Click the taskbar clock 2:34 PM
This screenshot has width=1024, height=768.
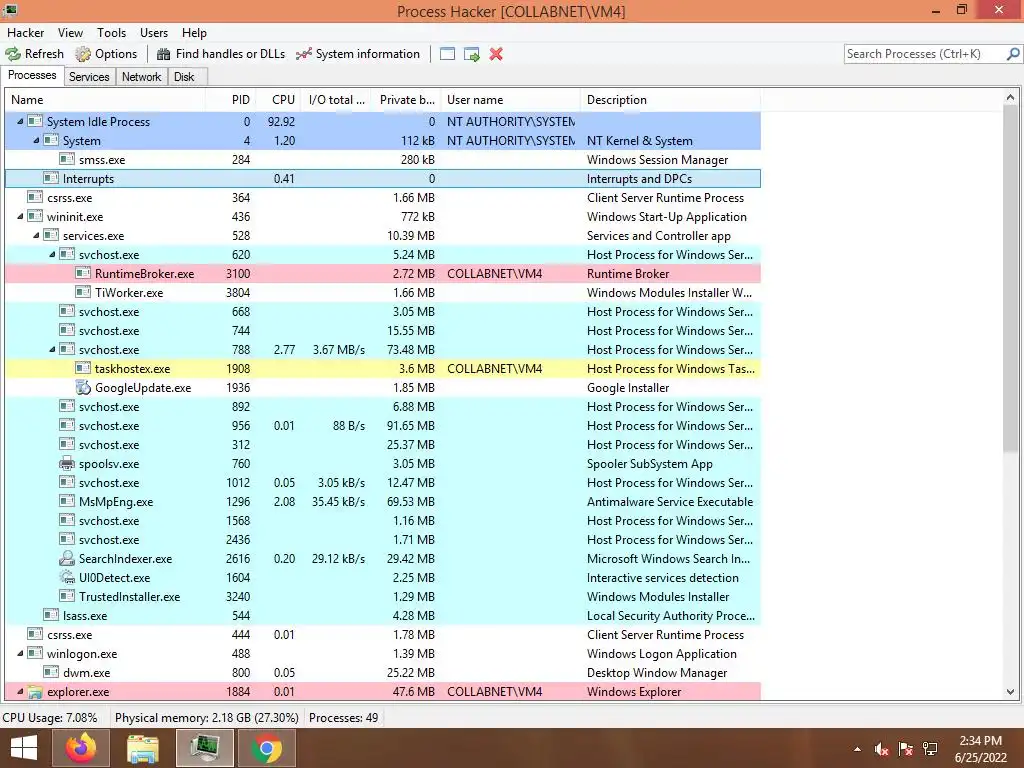[x=980, y=741]
